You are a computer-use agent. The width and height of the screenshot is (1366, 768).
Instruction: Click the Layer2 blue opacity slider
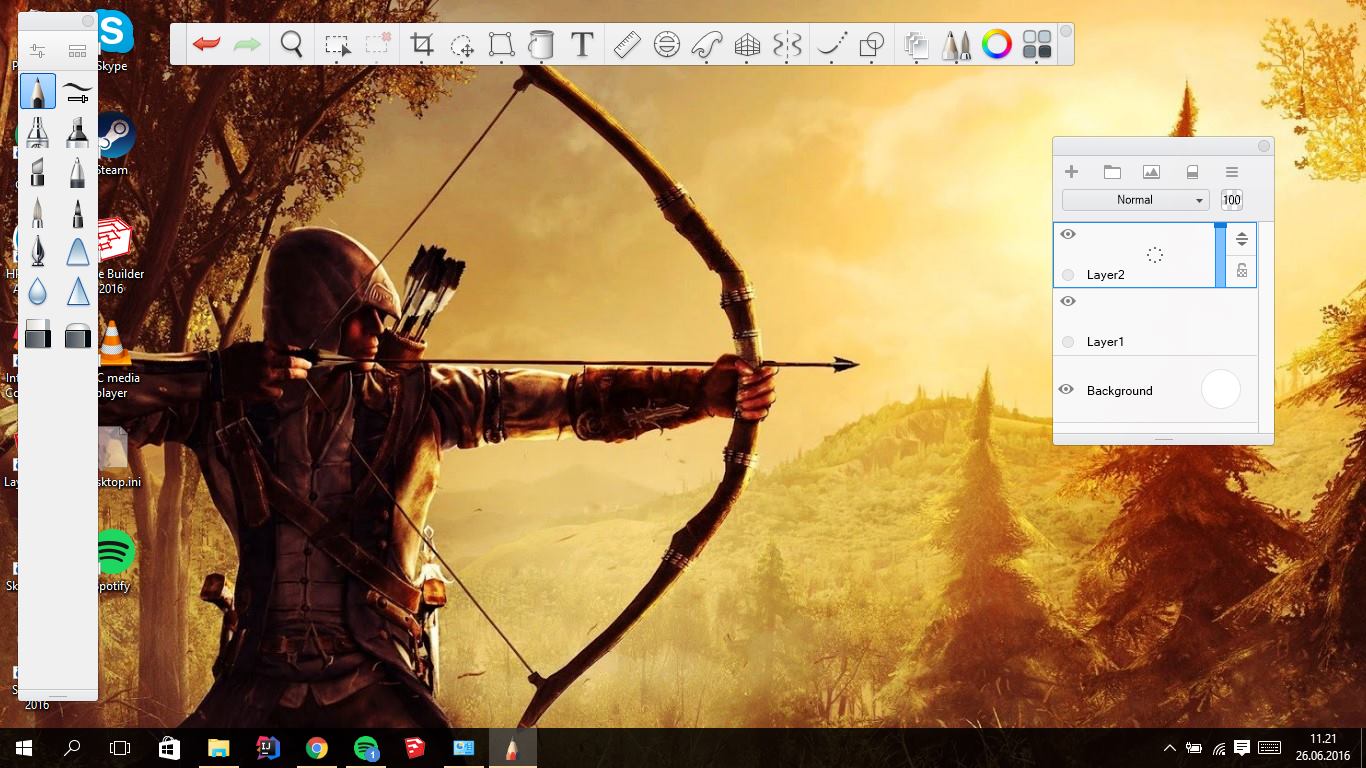click(x=1220, y=255)
